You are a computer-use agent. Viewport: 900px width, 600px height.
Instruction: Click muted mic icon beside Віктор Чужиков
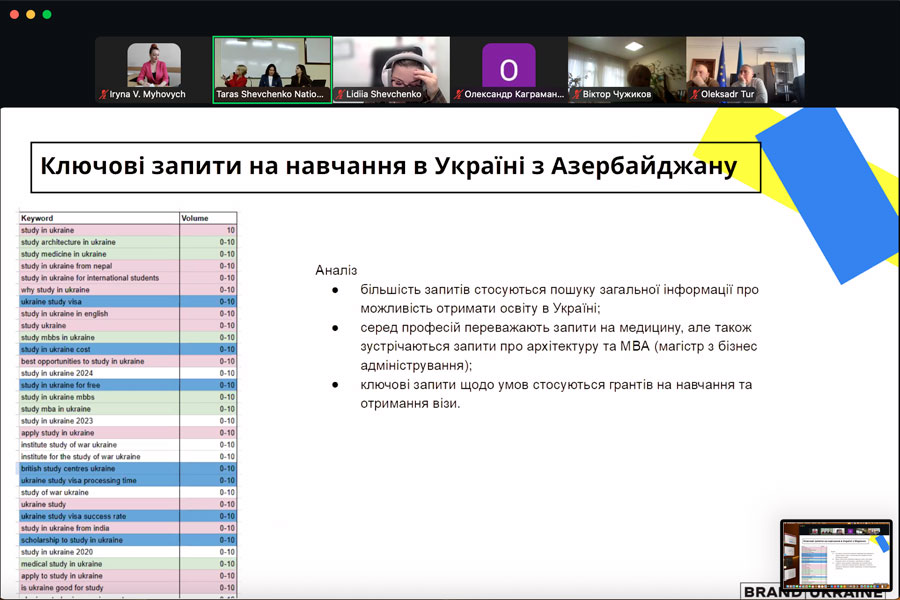(x=576, y=94)
